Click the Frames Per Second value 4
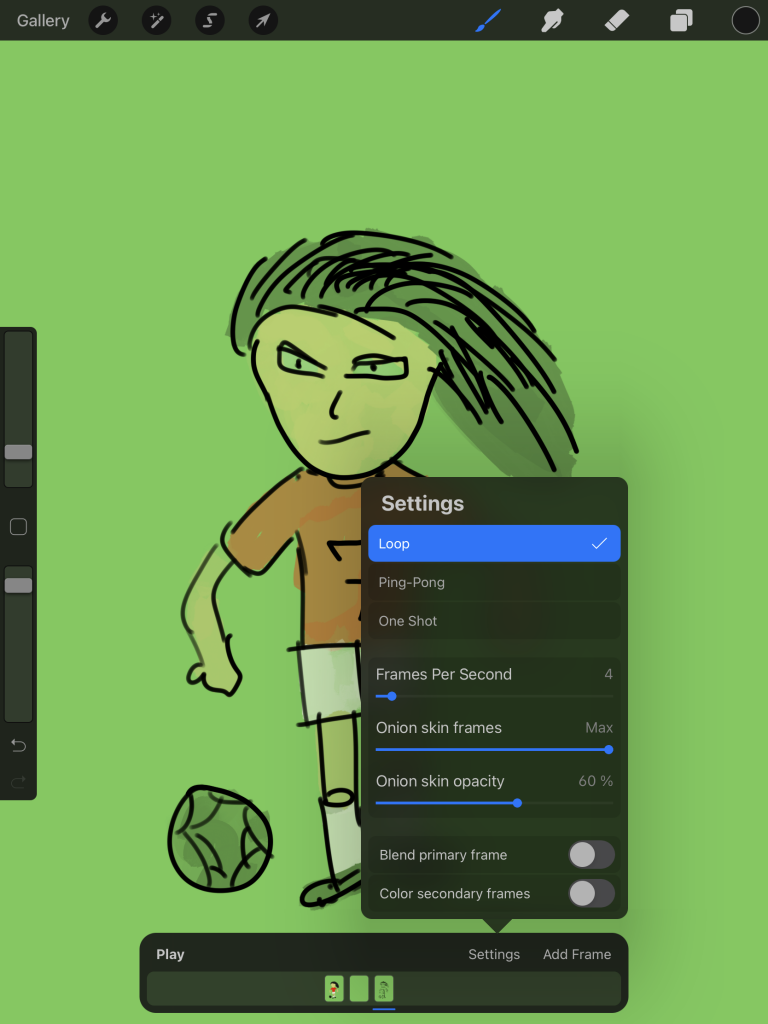The height and width of the screenshot is (1024, 768). pyautogui.click(x=608, y=674)
